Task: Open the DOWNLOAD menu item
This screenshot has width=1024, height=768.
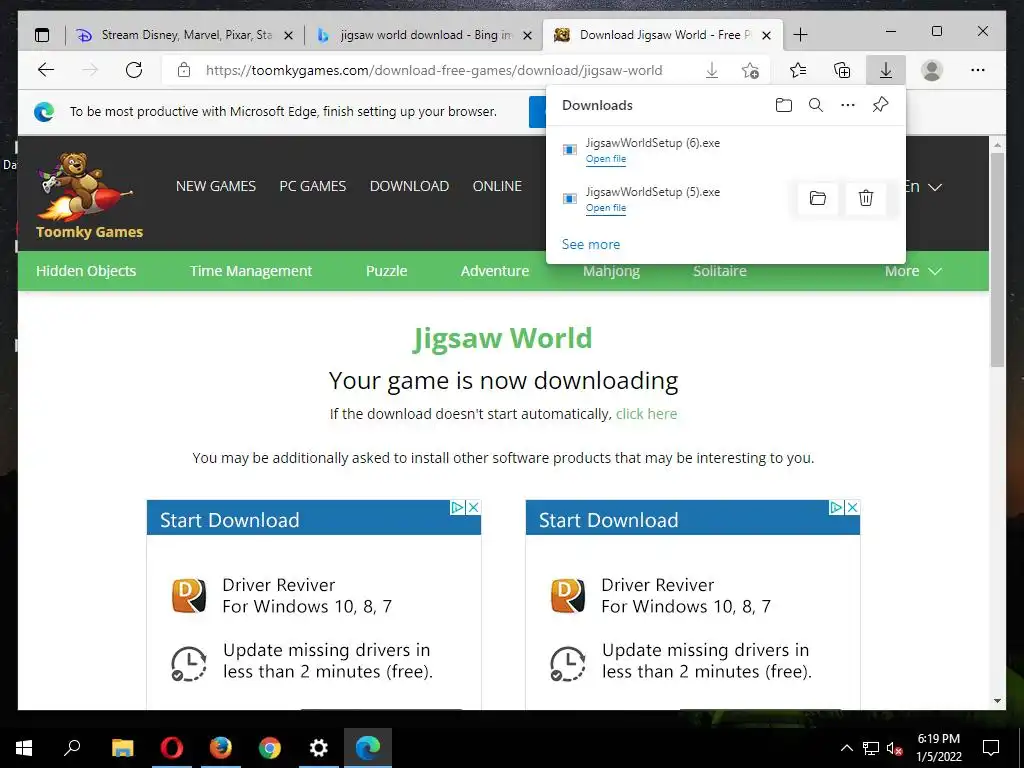Action: pos(409,186)
